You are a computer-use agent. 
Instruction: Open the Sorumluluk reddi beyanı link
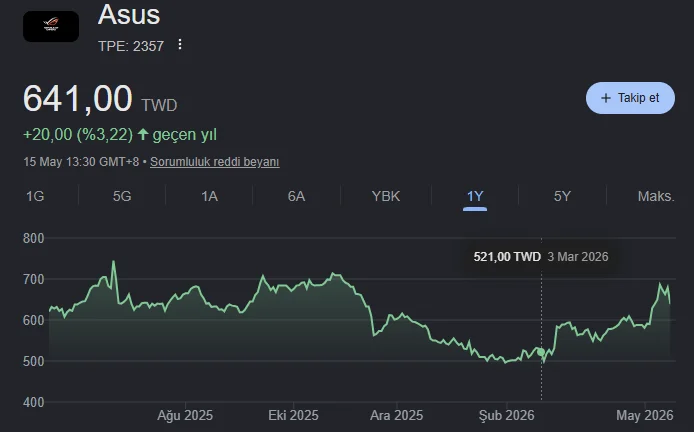[x=215, y=162]
